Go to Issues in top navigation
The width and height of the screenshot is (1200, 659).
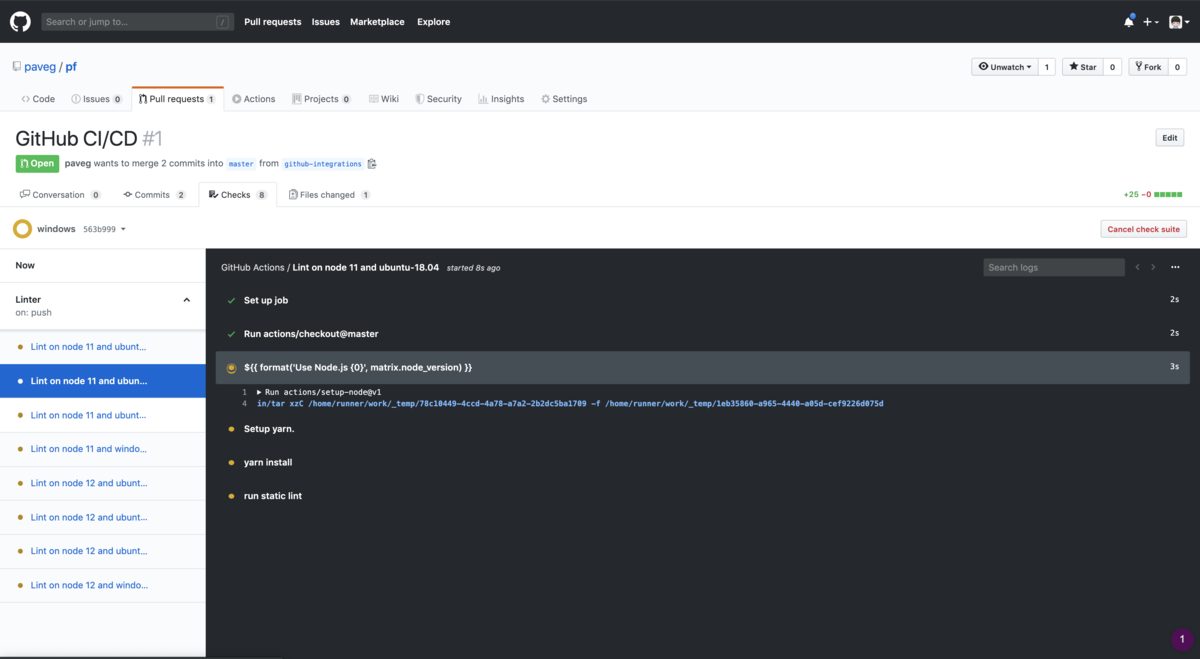tap(325, 22)
